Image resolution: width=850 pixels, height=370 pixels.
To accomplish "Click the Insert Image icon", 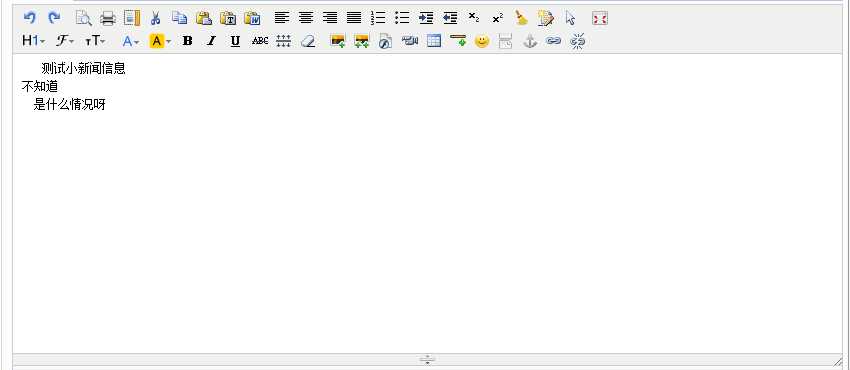I will coord(338,41).
